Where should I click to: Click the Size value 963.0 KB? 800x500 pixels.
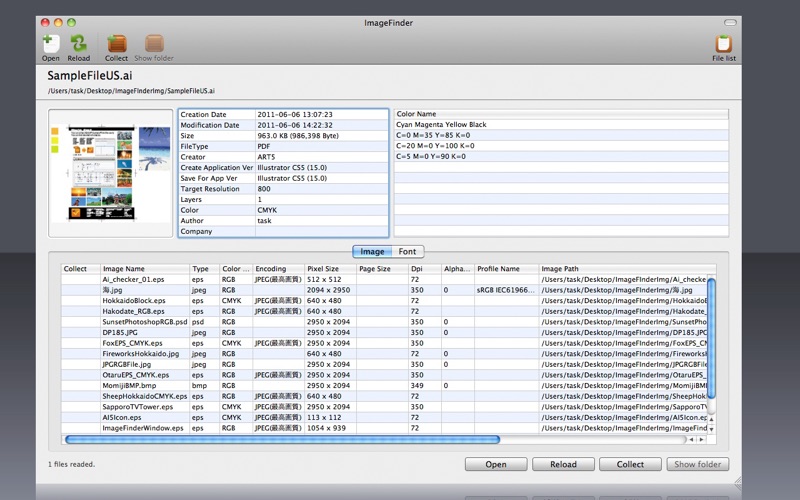coord(298,136)
